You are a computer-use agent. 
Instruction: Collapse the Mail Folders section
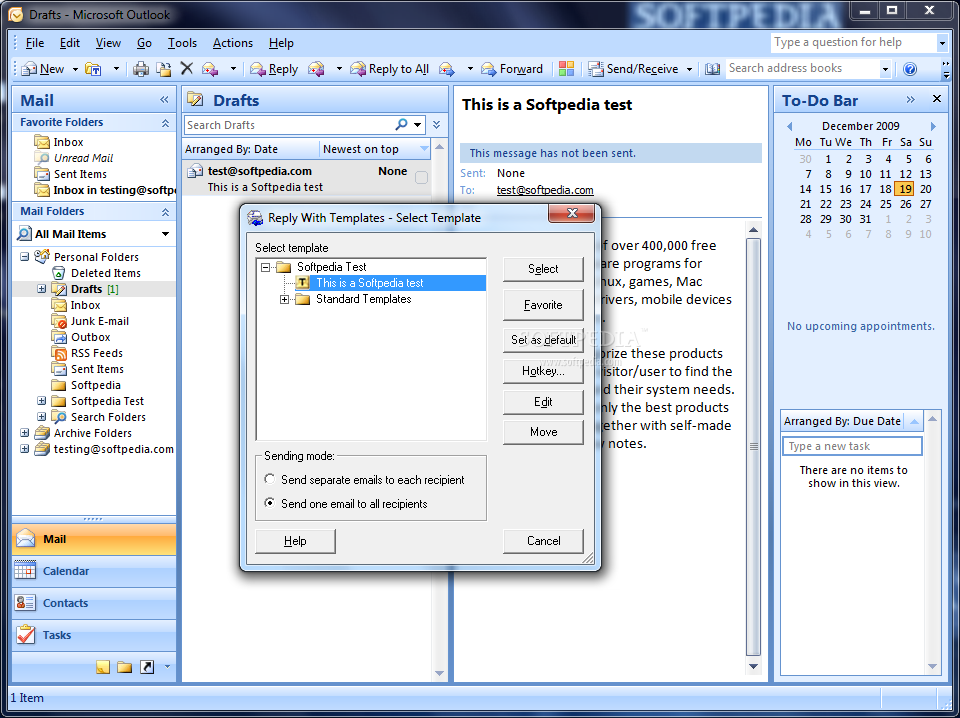[x=165, y=212]
